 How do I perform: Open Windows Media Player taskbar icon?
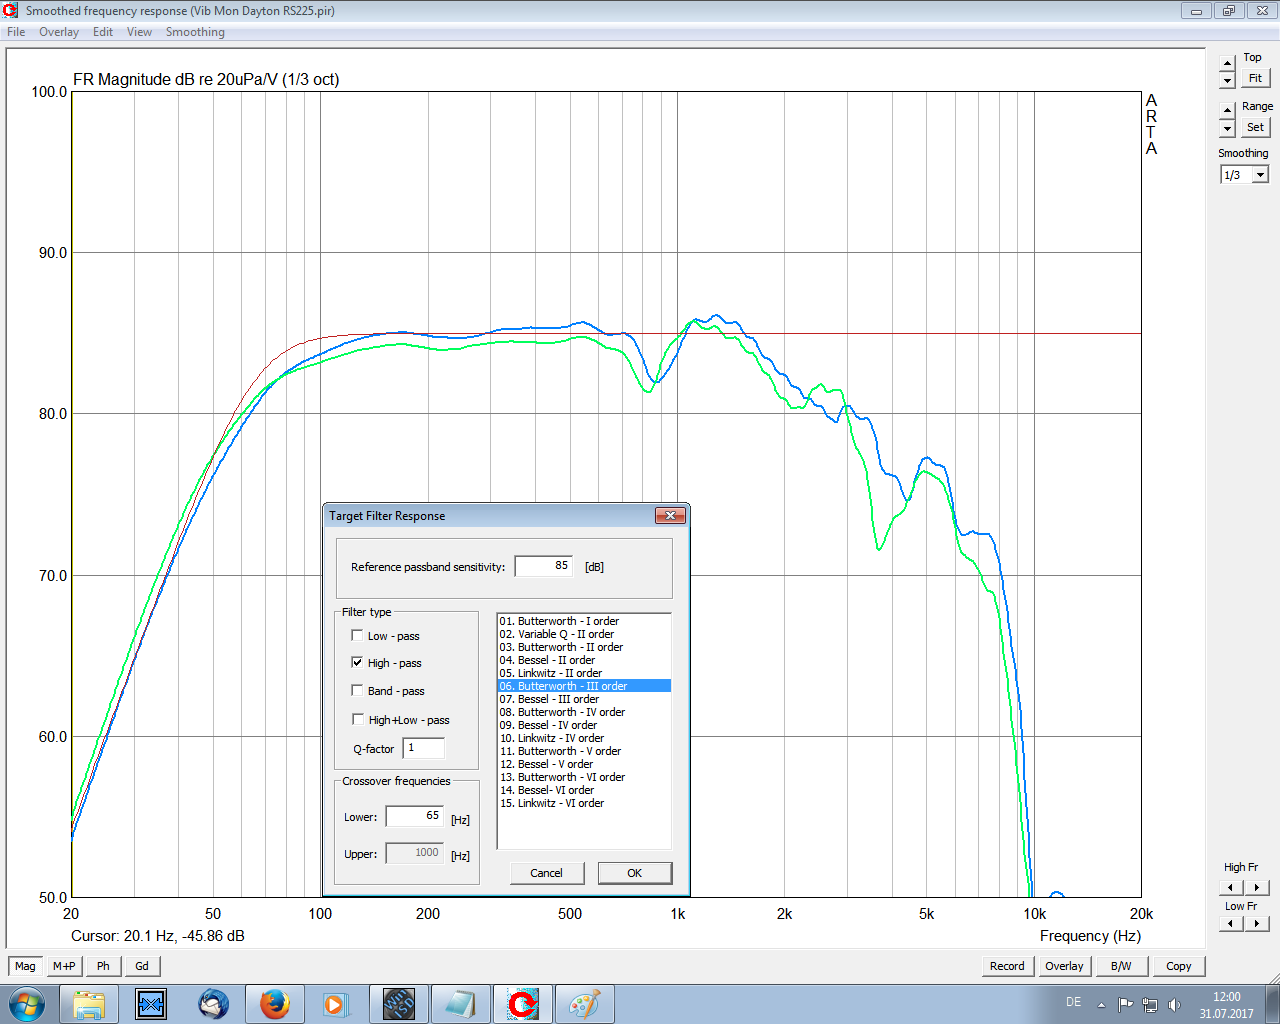point(334,1004)
